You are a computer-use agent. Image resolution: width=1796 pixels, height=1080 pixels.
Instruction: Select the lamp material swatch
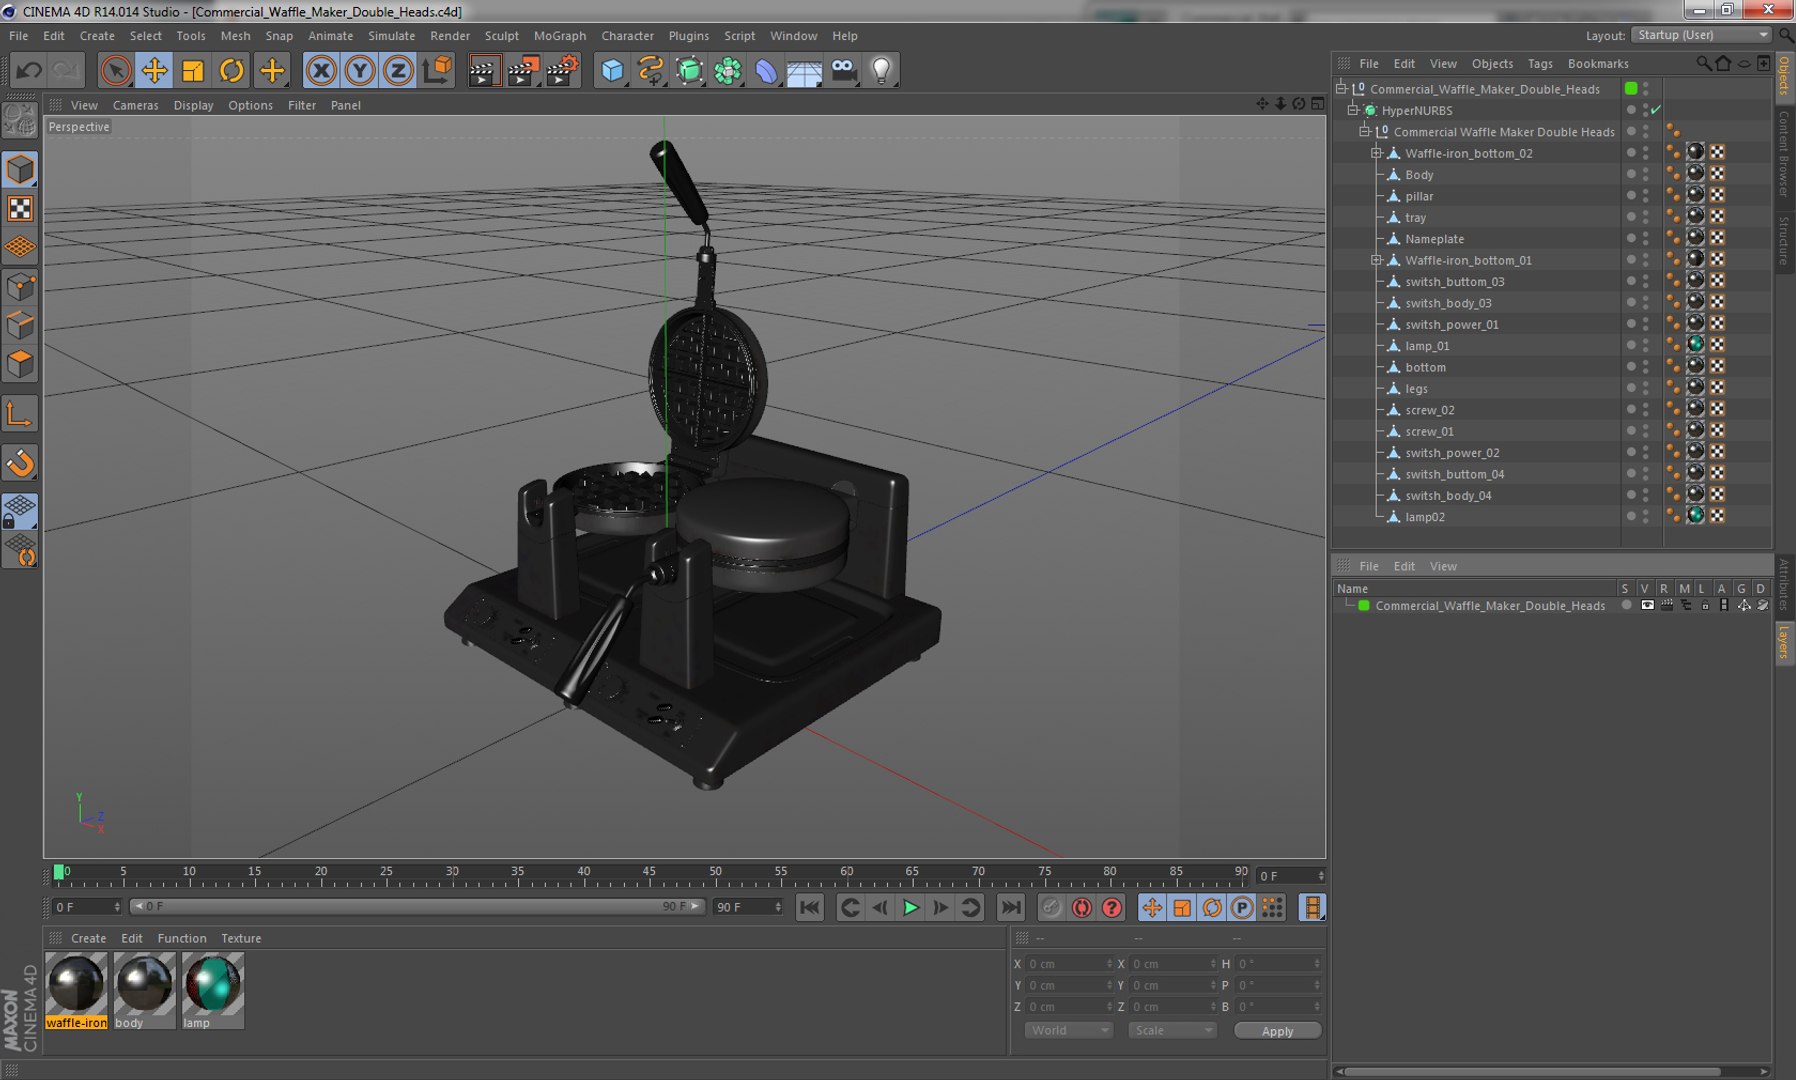(212, 983)
